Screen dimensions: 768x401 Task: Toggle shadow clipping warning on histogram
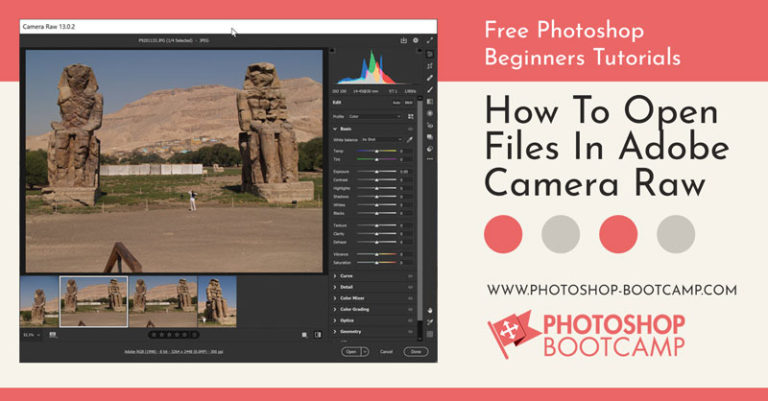coord(333,50)
